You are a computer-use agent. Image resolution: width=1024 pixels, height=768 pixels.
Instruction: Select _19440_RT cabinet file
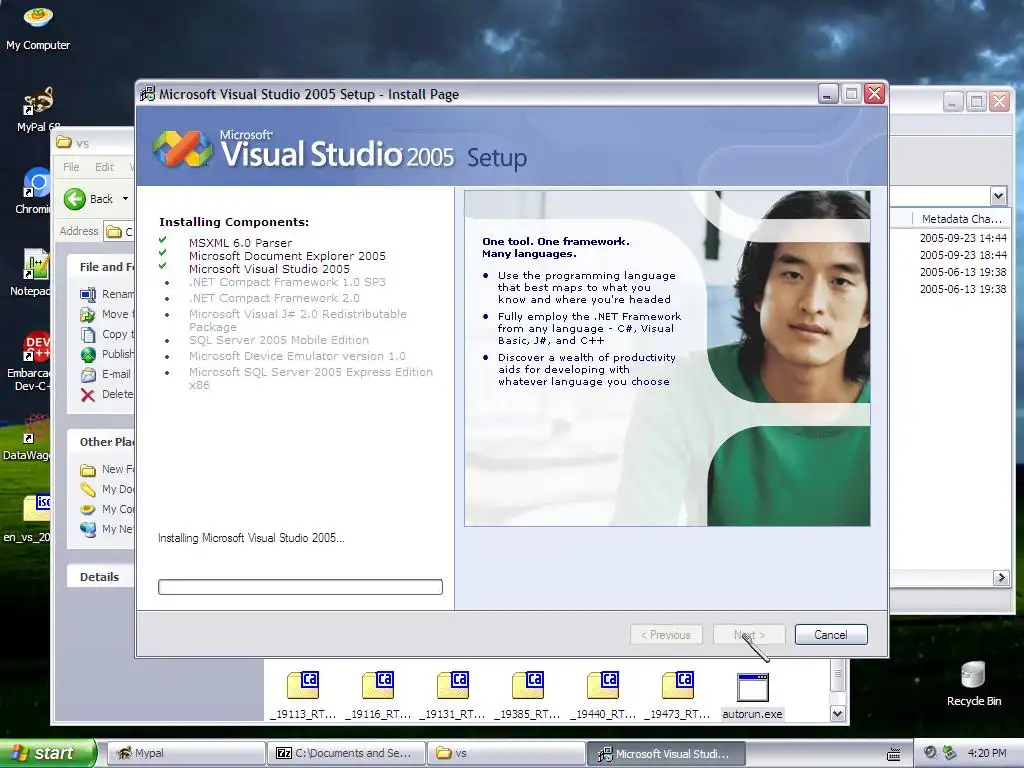tap(603, 696)
